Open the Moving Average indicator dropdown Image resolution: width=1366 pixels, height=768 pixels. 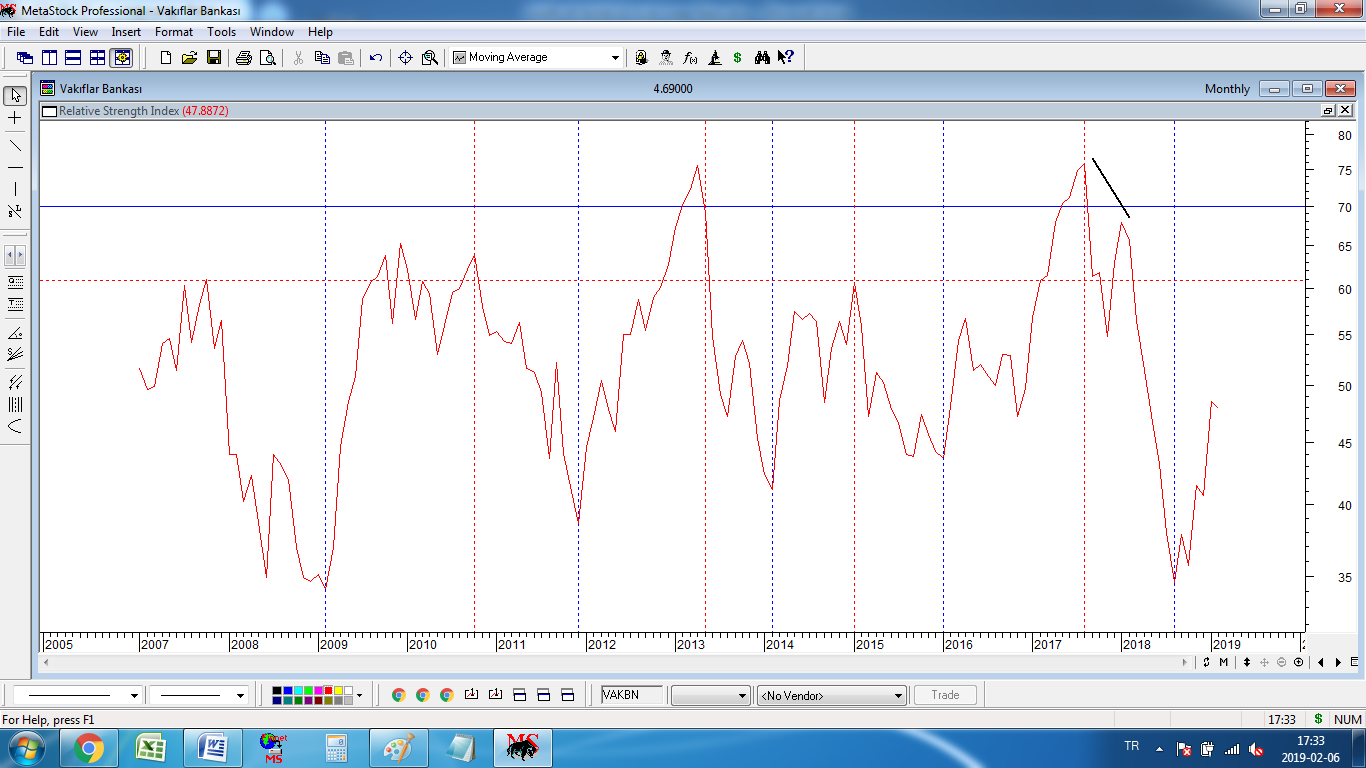pos(615,58)
